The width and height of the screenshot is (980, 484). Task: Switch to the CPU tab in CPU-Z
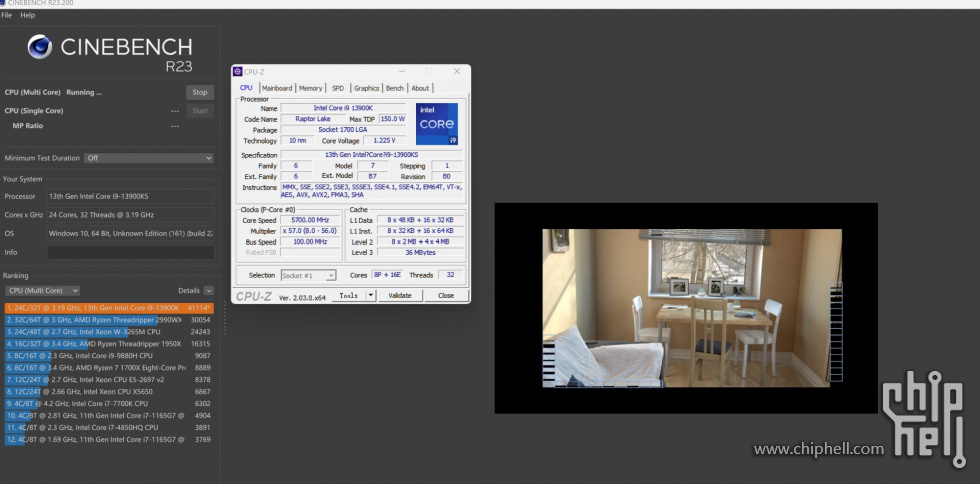[246, 88]
